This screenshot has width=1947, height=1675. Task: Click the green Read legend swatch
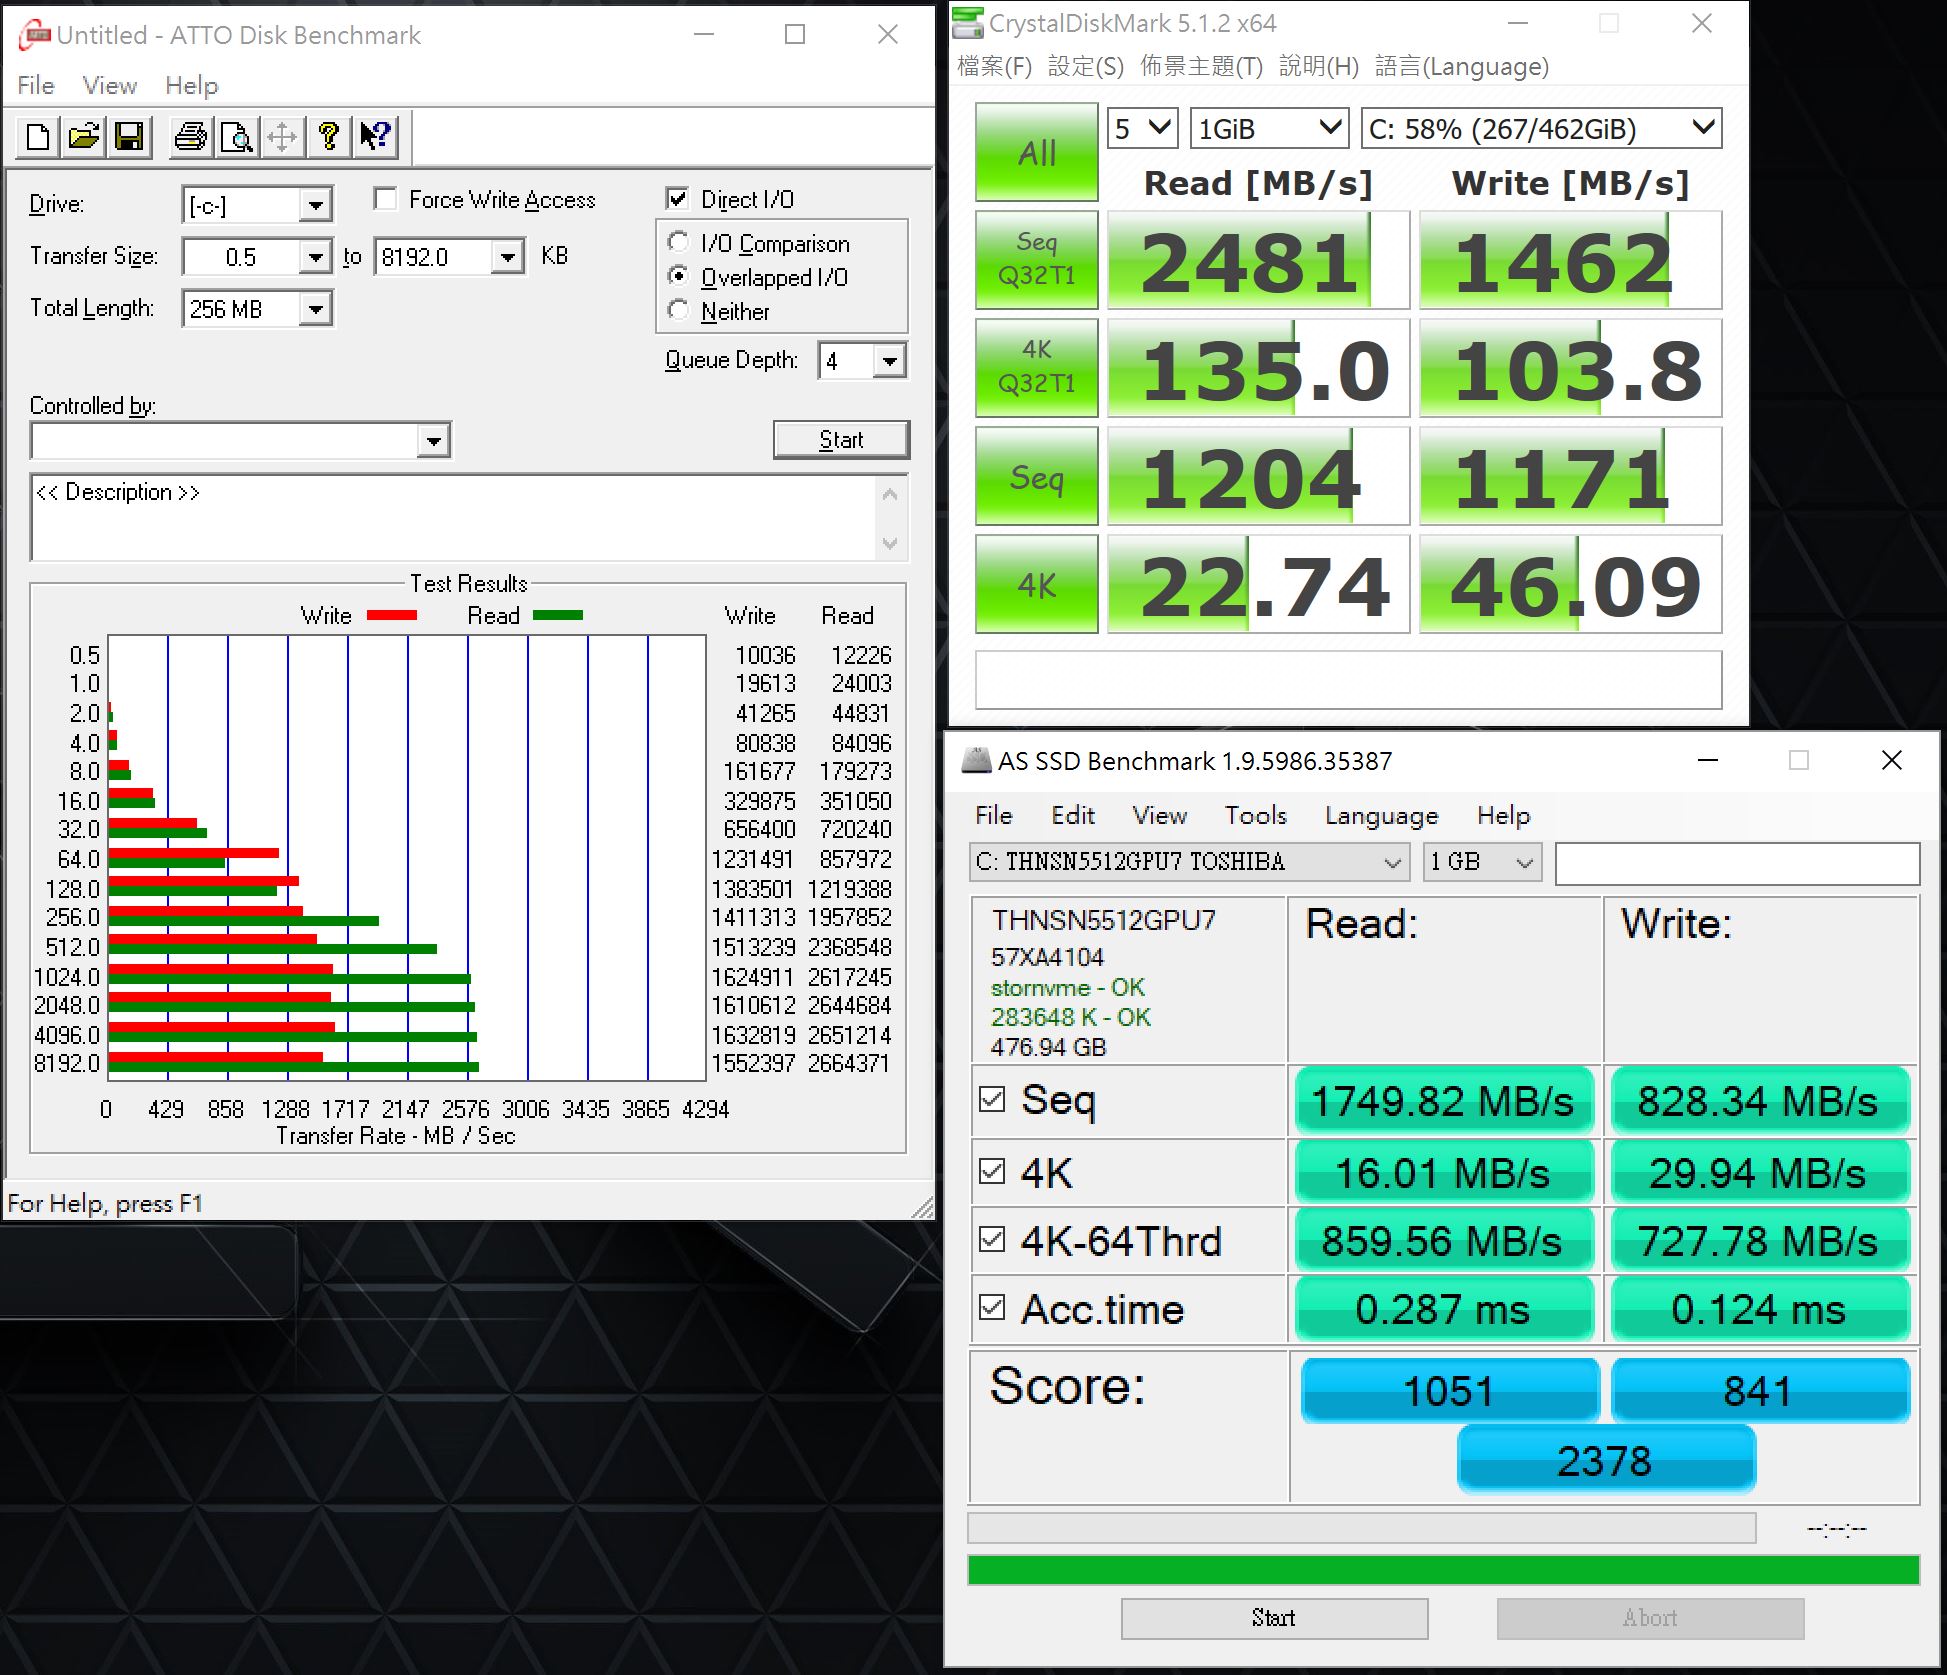558,616
